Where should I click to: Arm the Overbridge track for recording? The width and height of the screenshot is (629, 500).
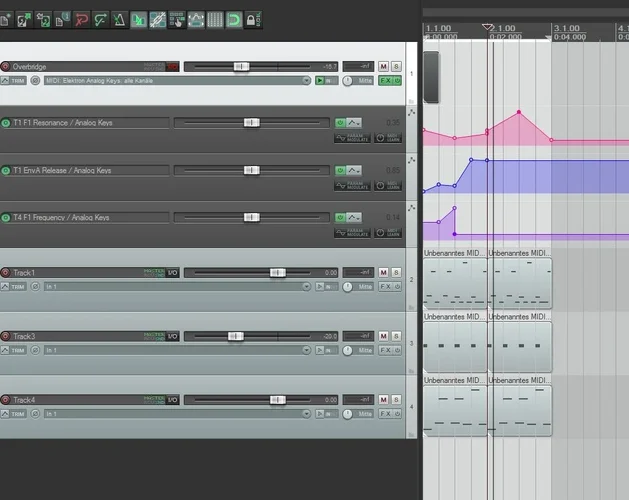pos(5,66)
